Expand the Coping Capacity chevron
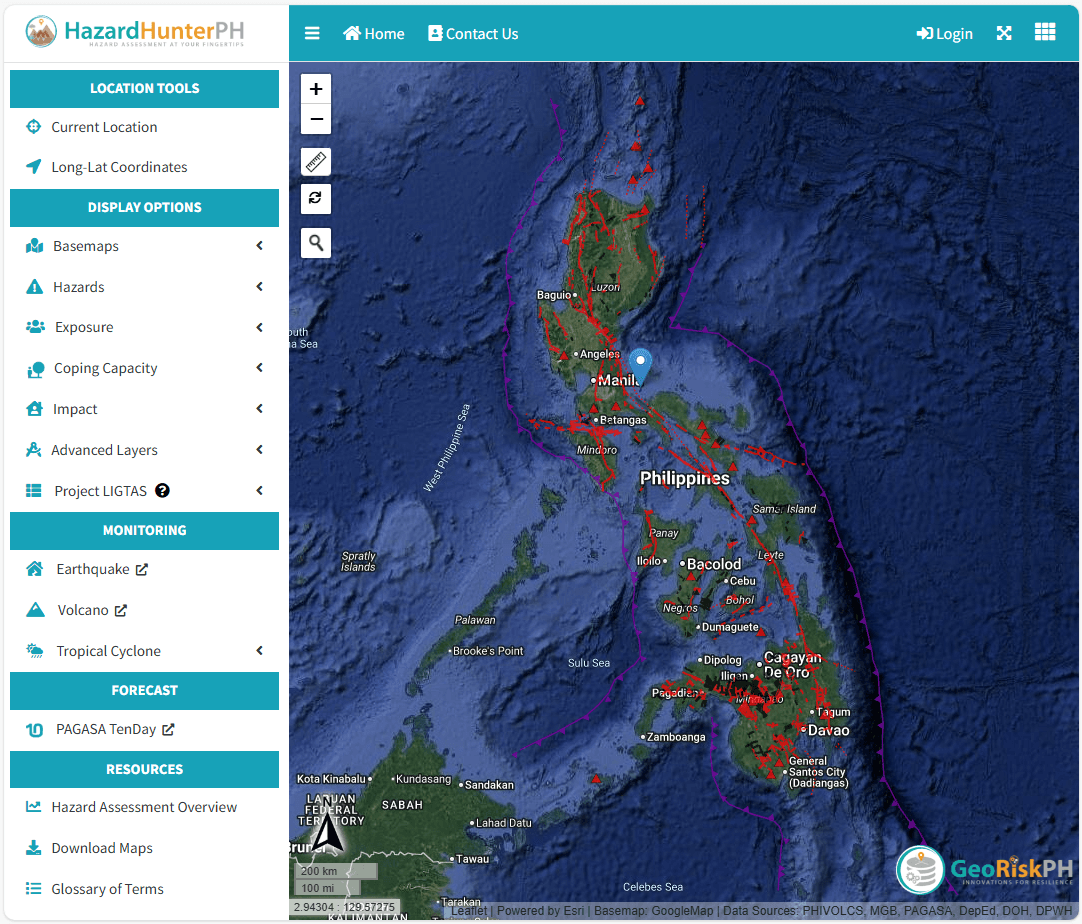The width and height of the screenshot is (1082, 924). click(x=259, y=368)
